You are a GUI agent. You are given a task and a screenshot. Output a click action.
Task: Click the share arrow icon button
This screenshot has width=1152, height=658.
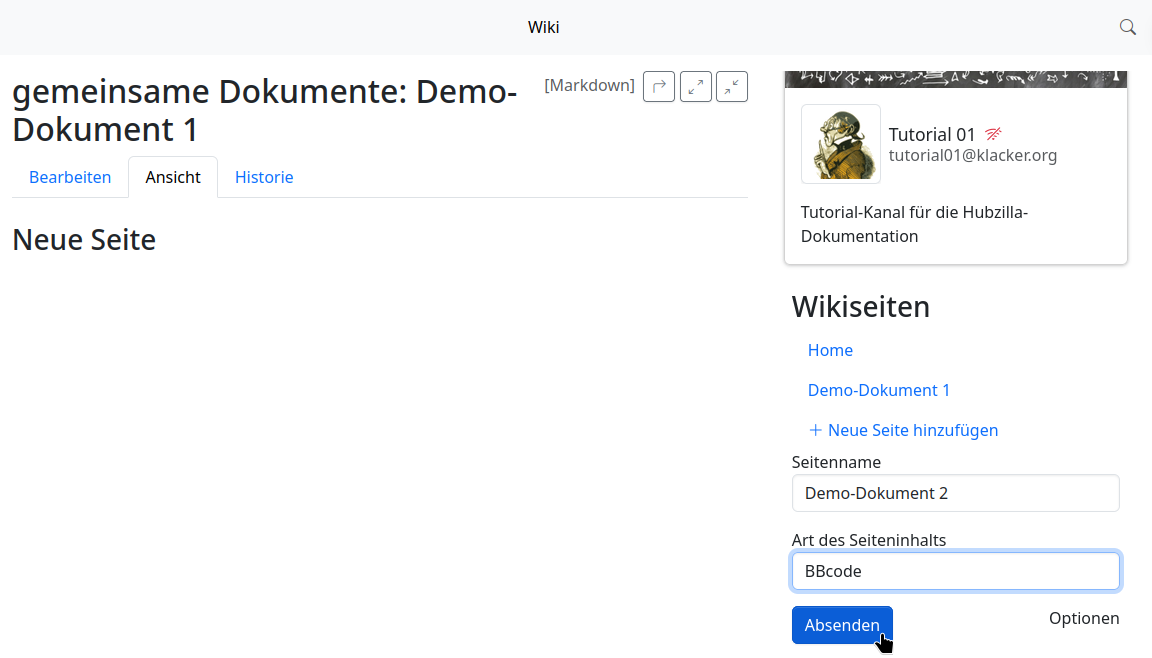pos(659,87)
